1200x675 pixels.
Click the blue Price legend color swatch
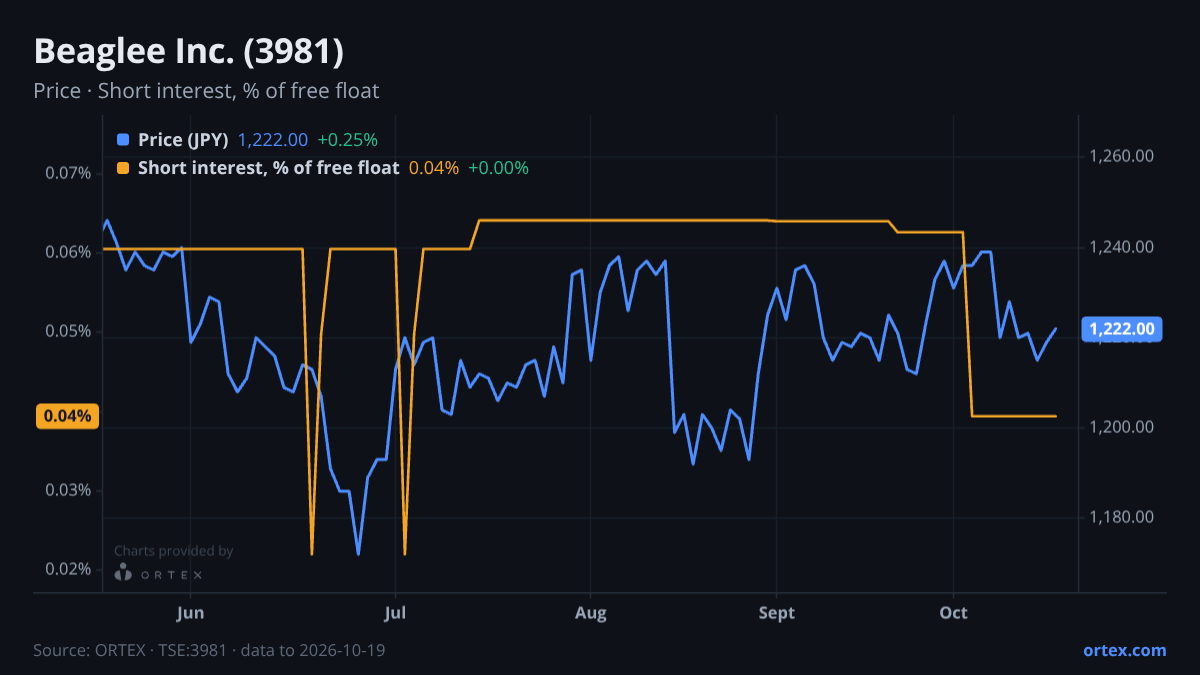(x=123, y=140)
